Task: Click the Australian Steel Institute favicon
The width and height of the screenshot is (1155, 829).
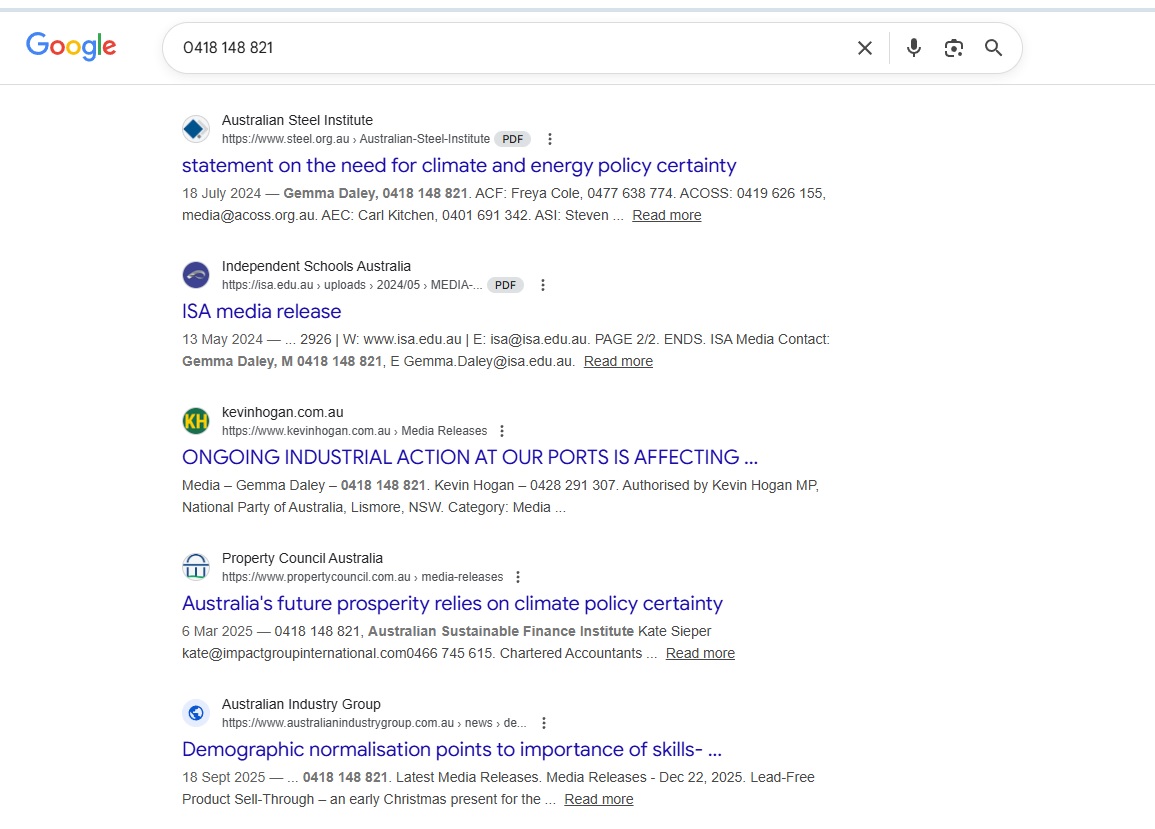Action: tap(196, 129)
